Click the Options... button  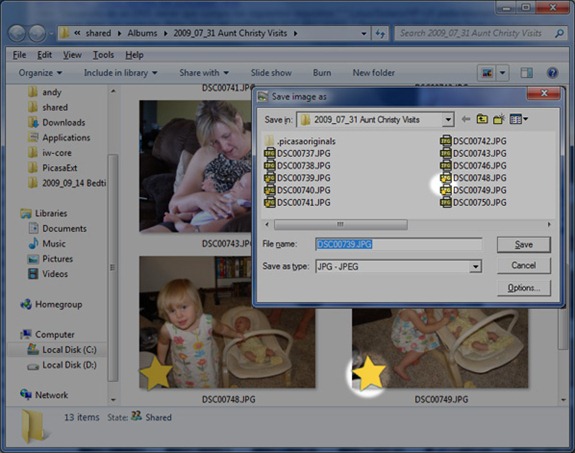[x=524, y=288]
